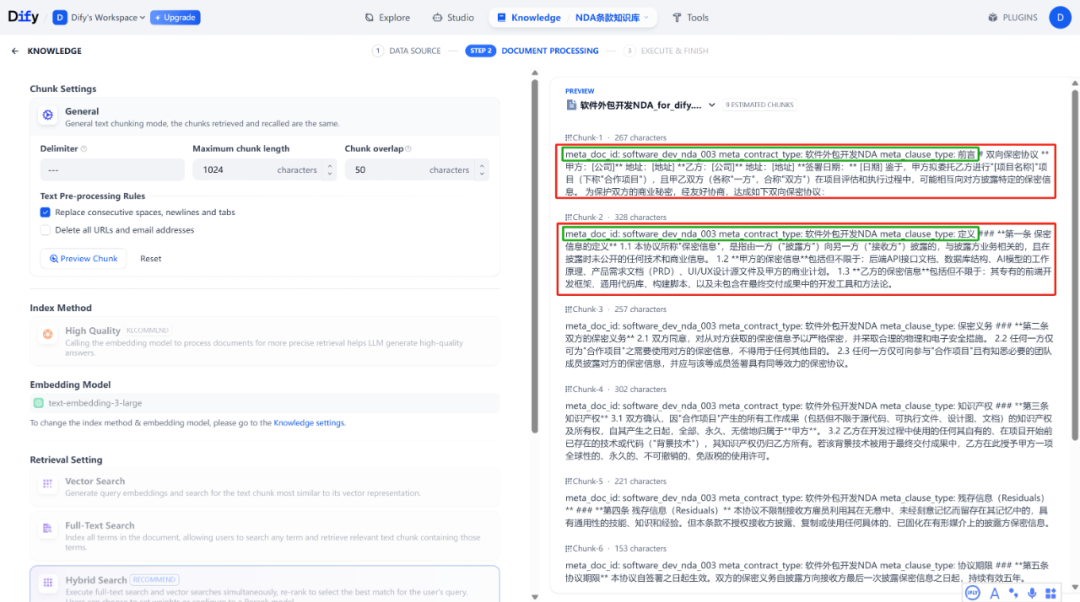Viewport: 1080px width, 602px height.
Task: Click the Preview Chunk button
Action: (83, 258)
